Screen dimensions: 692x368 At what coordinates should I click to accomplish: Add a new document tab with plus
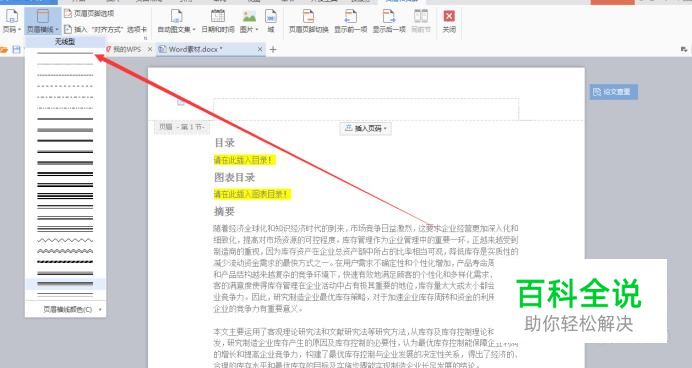(273, 49)
